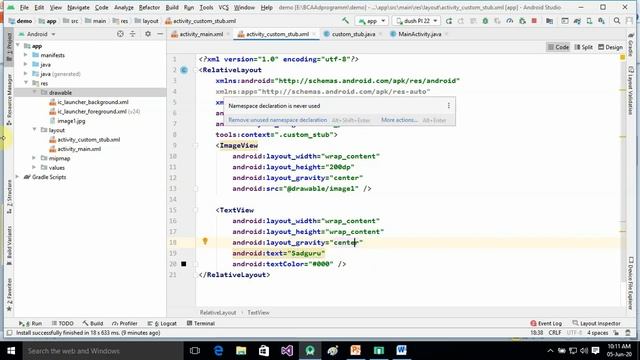
Task: Click the class gutter icon at line 2
Action: 184,70
